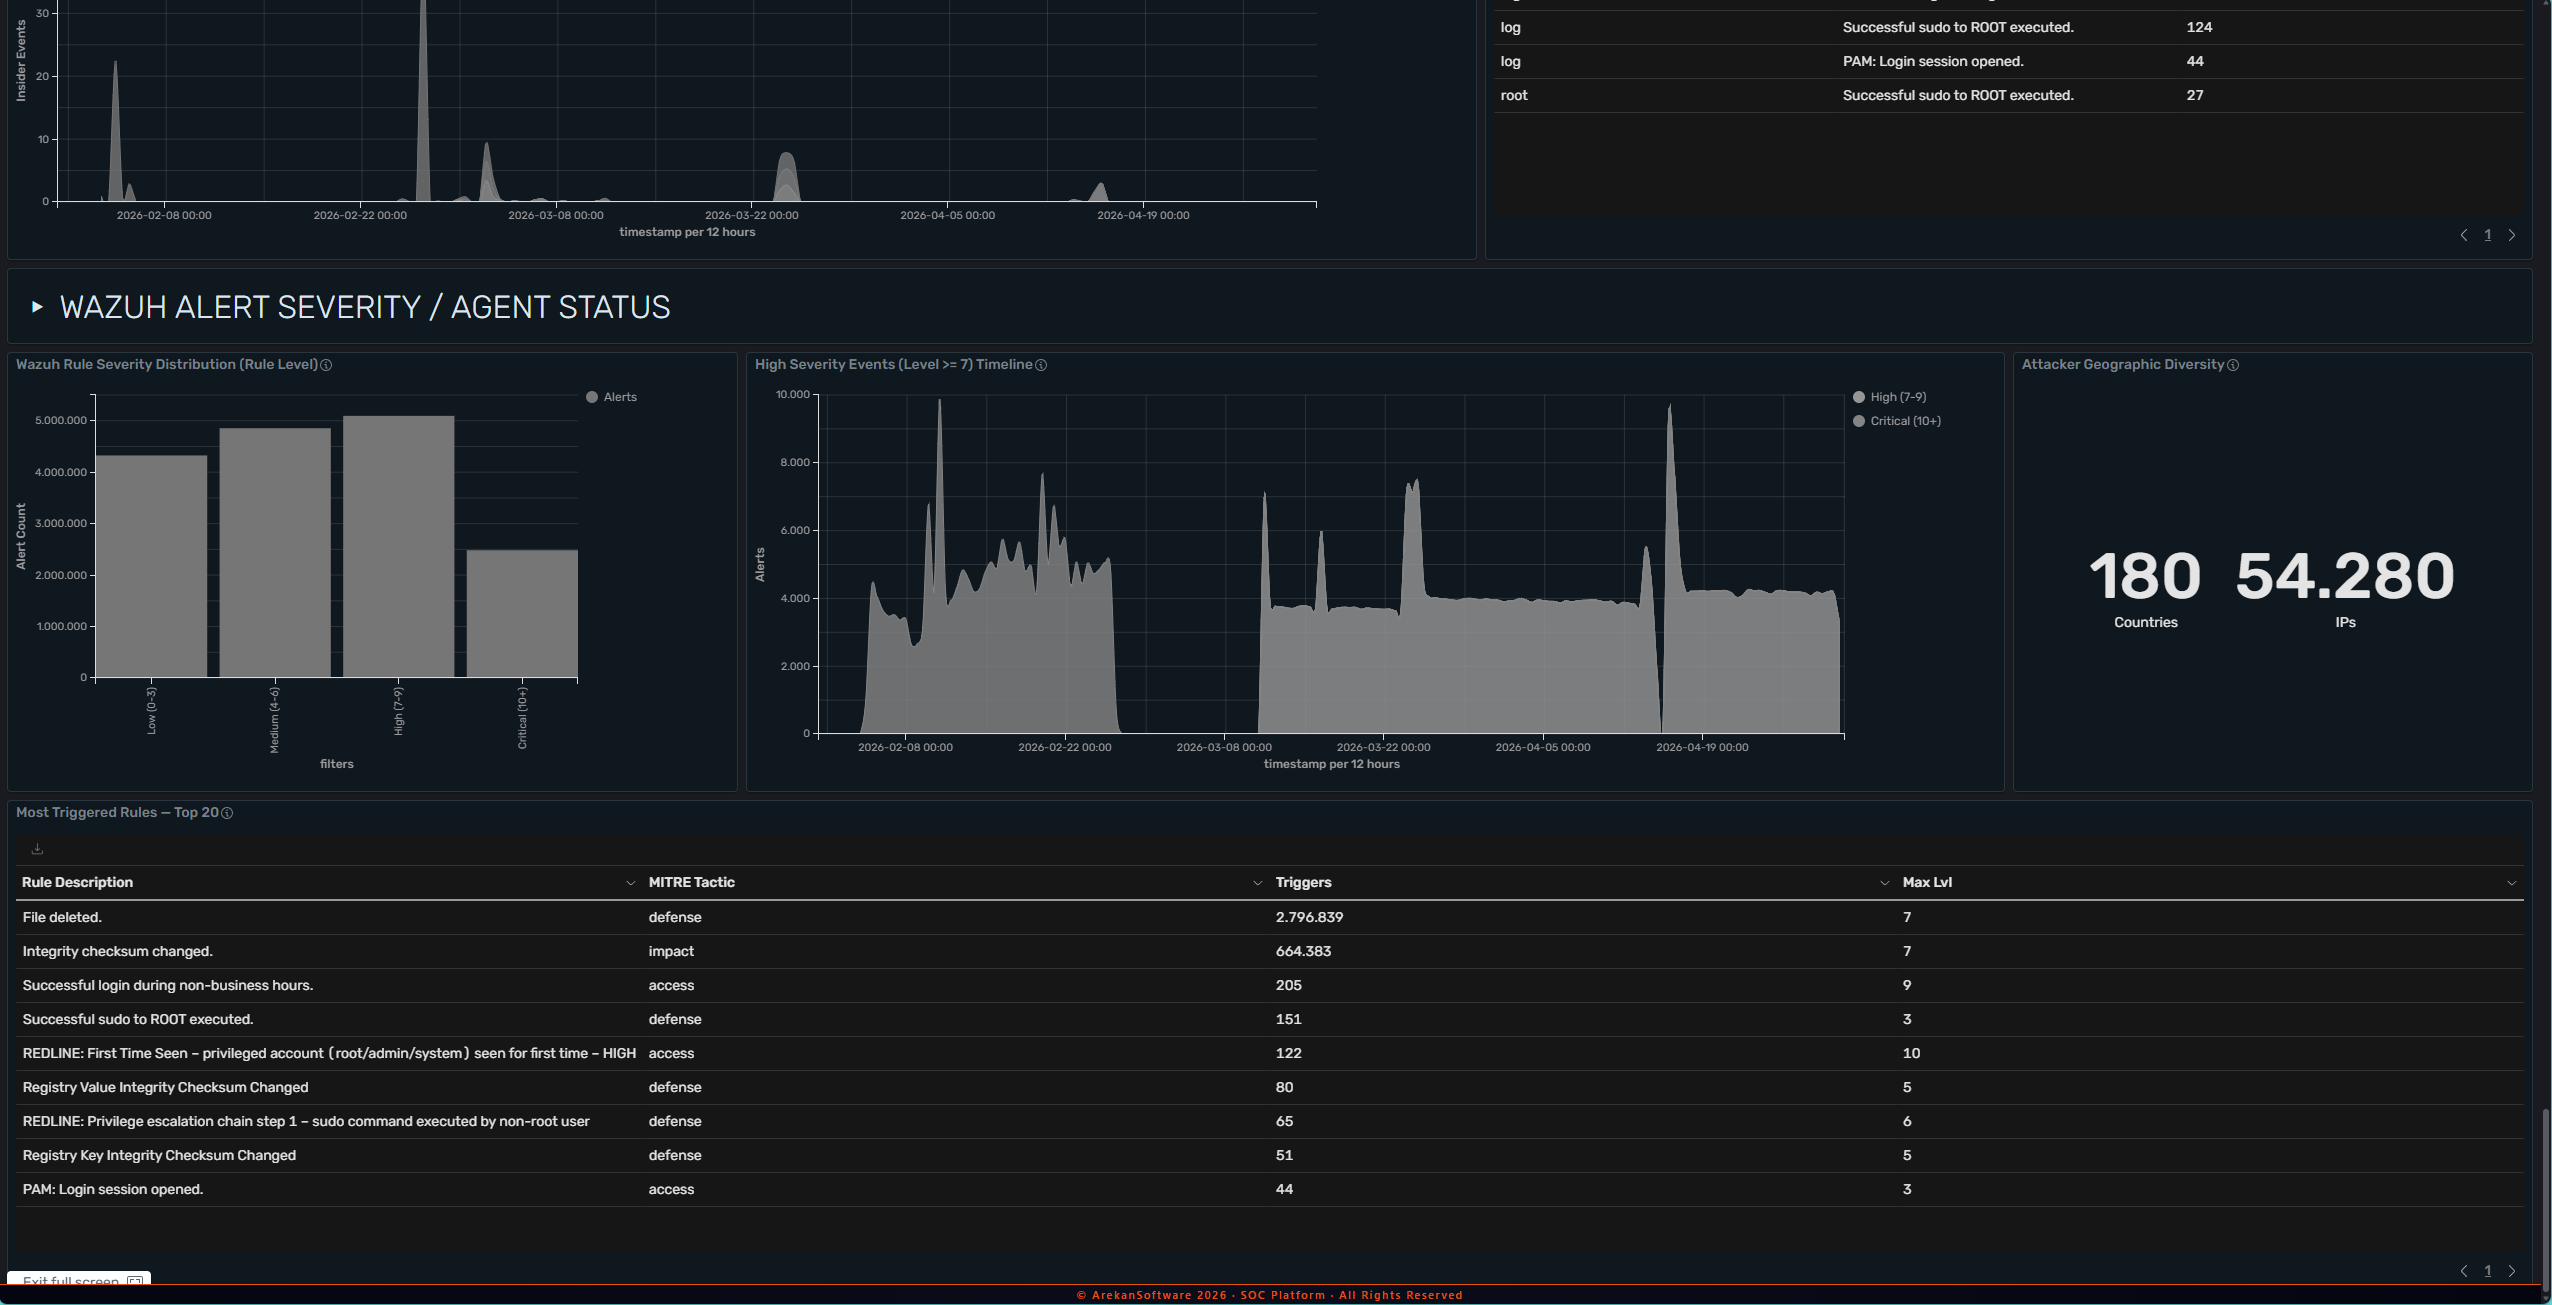Open info icon for High Severity Events Timeline
This screenshot has height=1305, width=2552.
click(1041, 365)
